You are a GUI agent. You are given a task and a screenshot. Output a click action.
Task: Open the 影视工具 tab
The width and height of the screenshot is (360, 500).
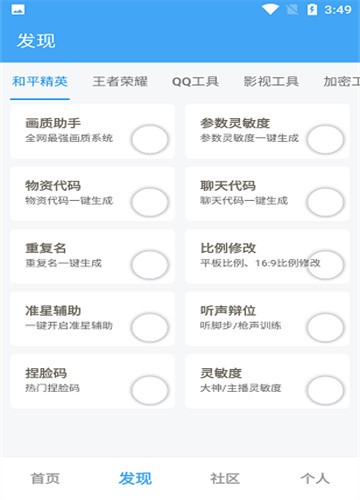[x=271, y=81]
